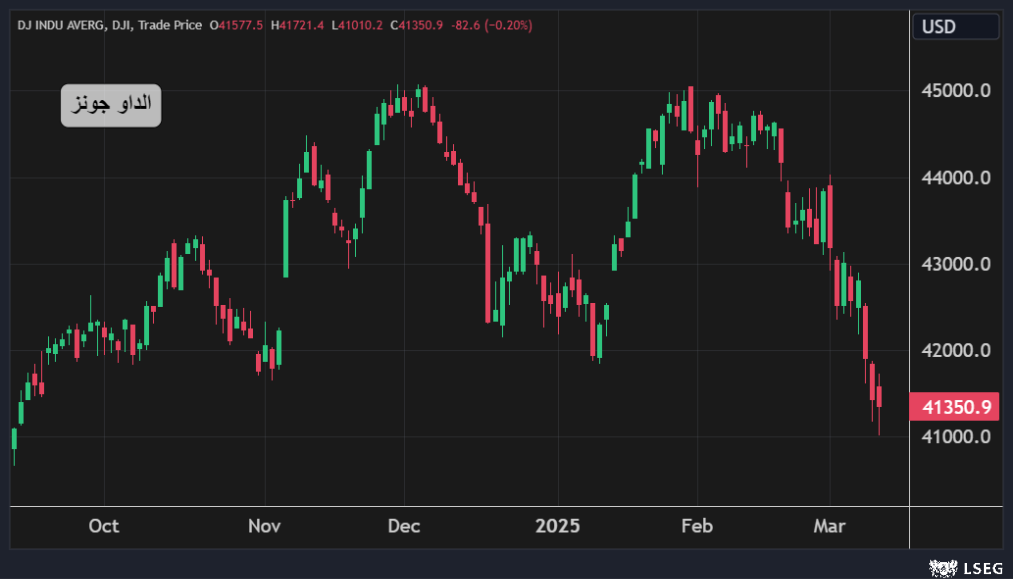Click the close price value C41350.9

click(417, 25)
